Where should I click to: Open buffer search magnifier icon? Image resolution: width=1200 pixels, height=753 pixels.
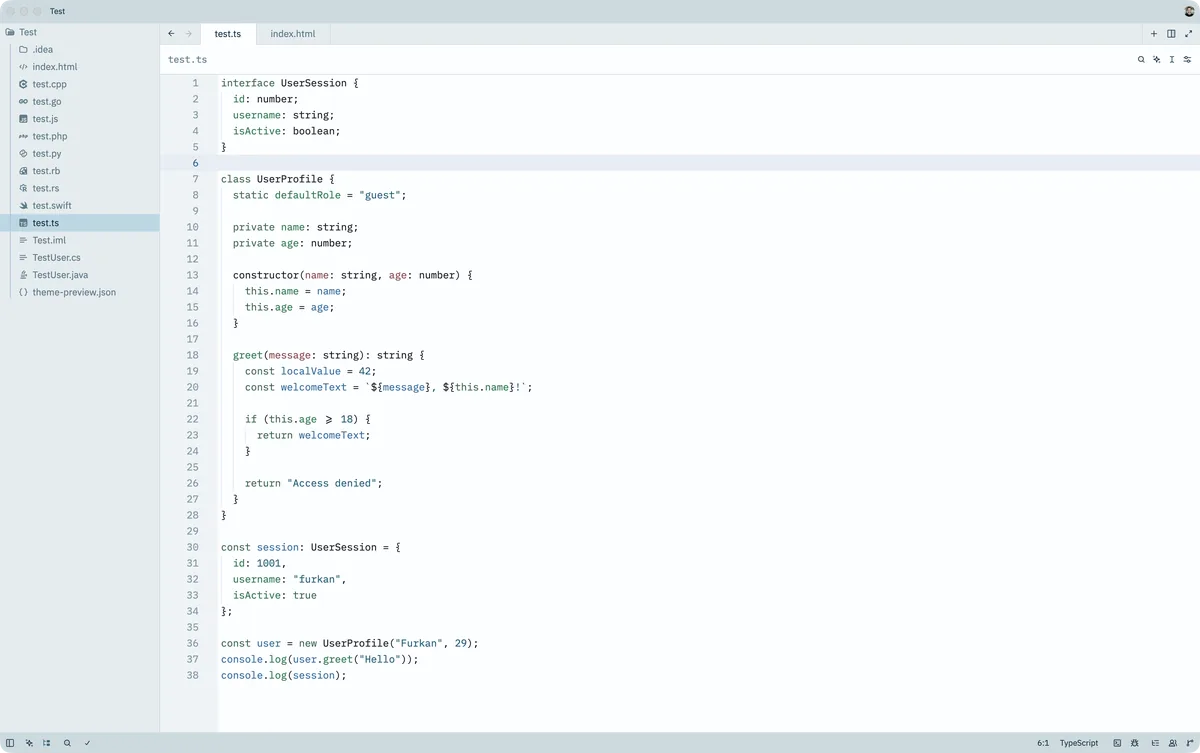(1141, 60)
